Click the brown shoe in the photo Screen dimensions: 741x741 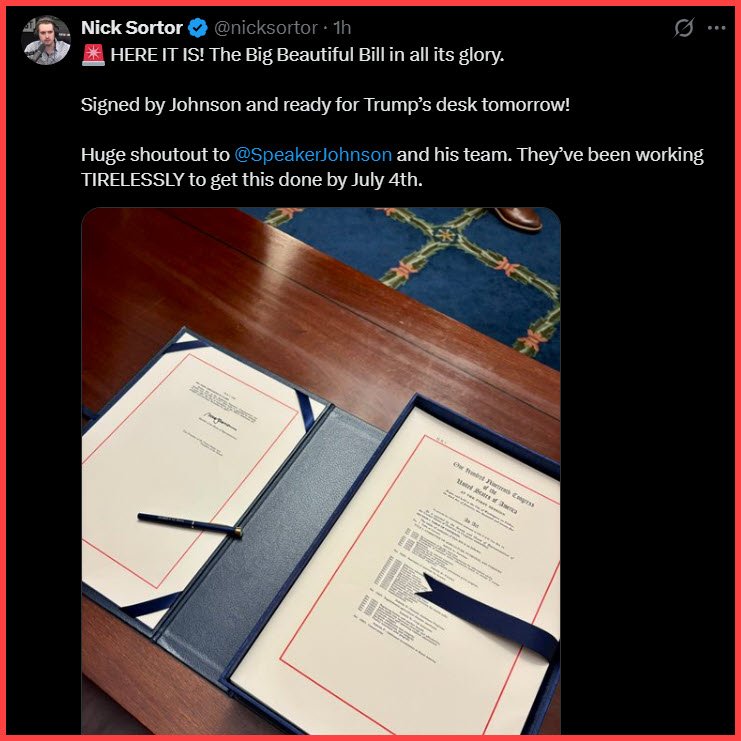click(518, 219)
